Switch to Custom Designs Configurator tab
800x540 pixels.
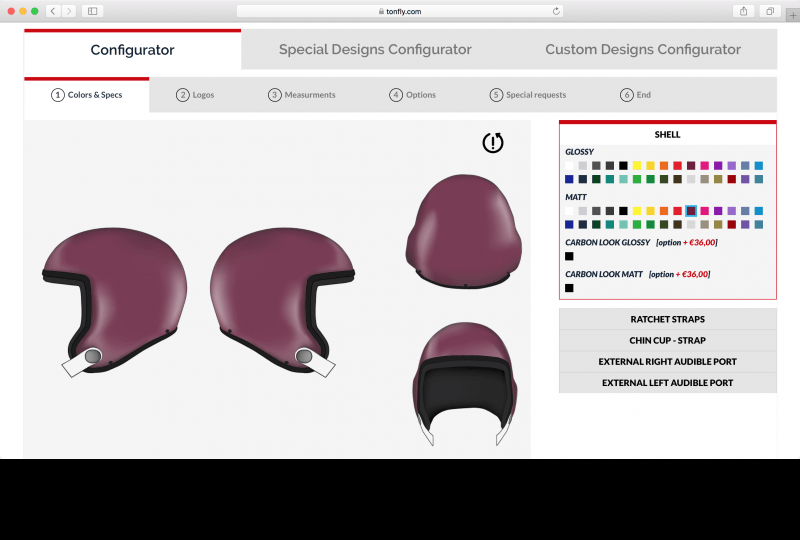click(643, 50)
